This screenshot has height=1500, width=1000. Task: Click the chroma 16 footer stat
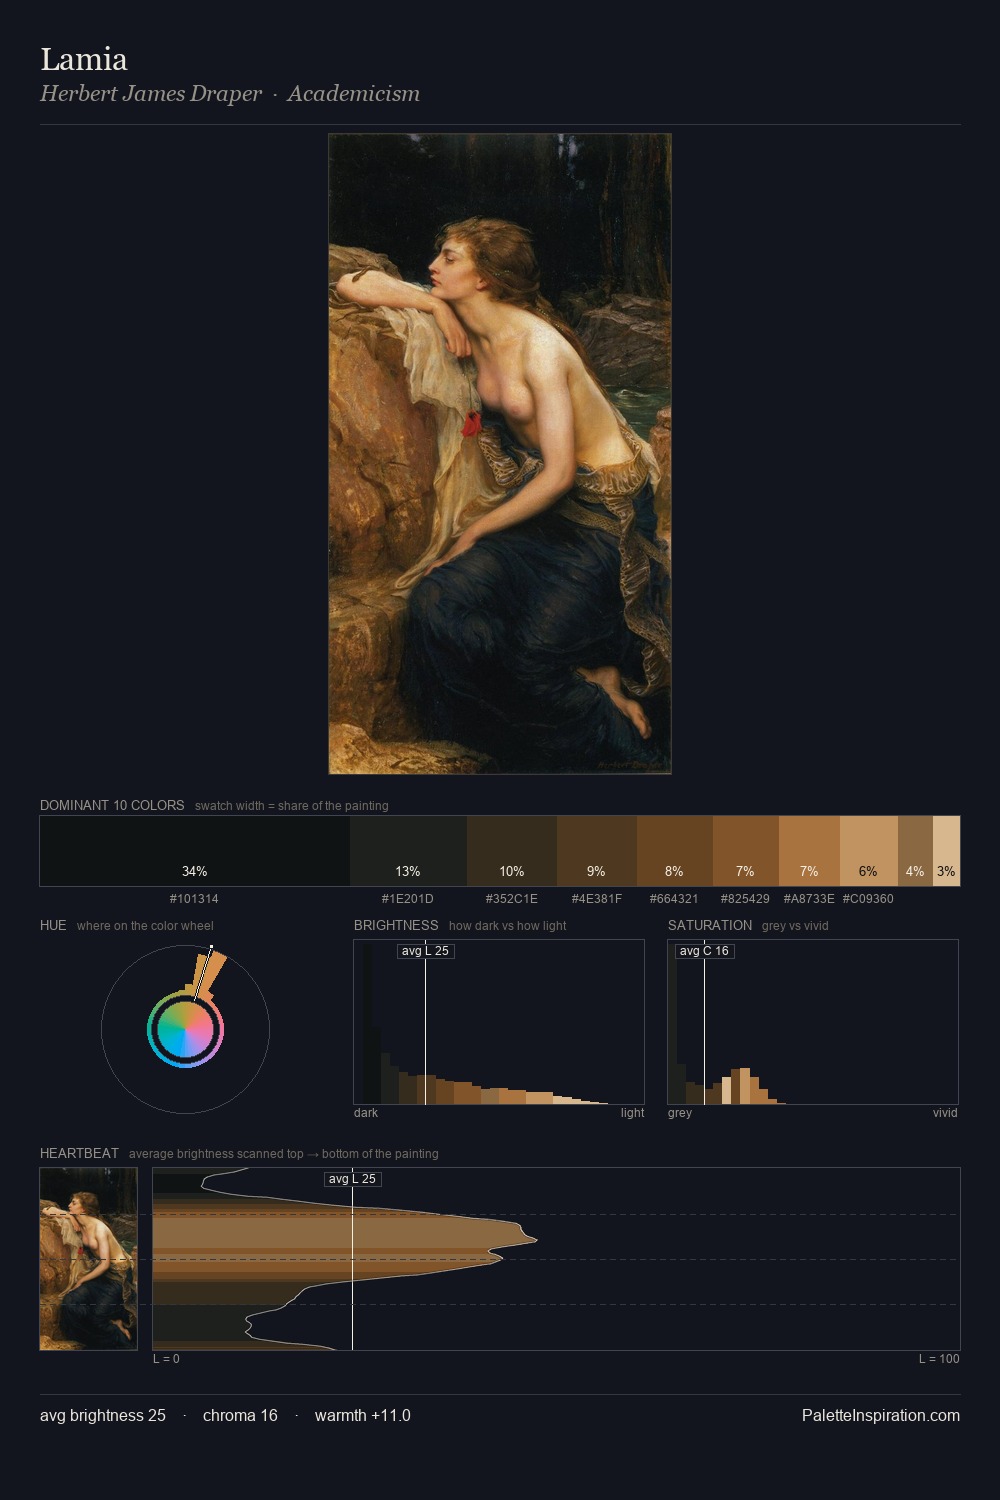click(x=240, y=1416)
